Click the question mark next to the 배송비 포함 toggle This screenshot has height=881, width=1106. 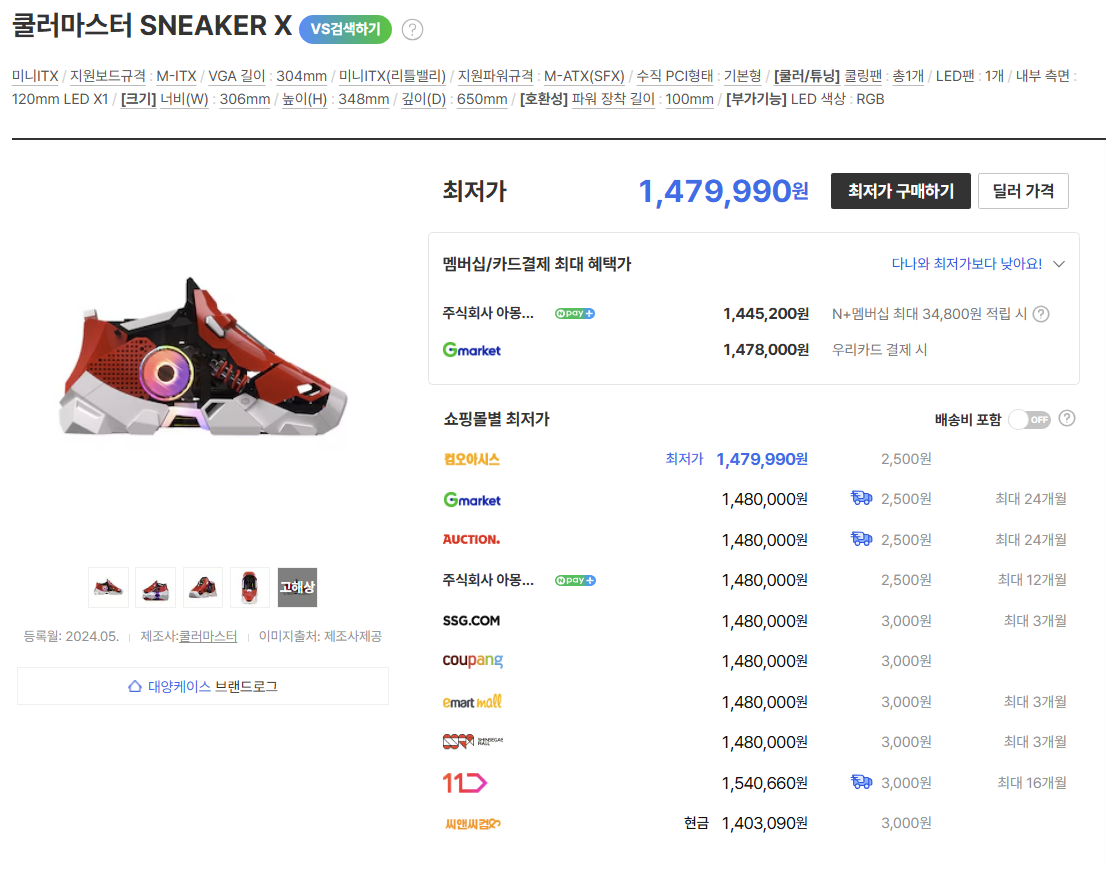coord(1067,418)
